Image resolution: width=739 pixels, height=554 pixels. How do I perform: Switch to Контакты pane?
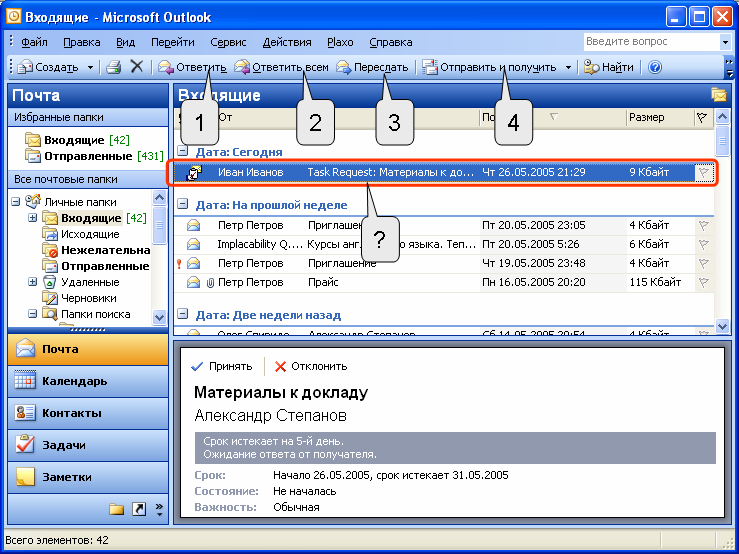coord(88,413)
